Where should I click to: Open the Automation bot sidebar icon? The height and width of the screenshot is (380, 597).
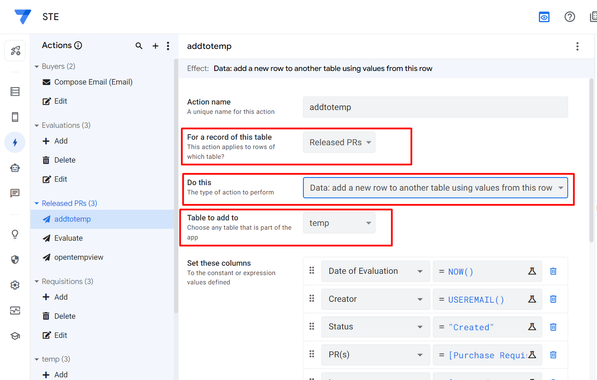[x=15, y=168]
